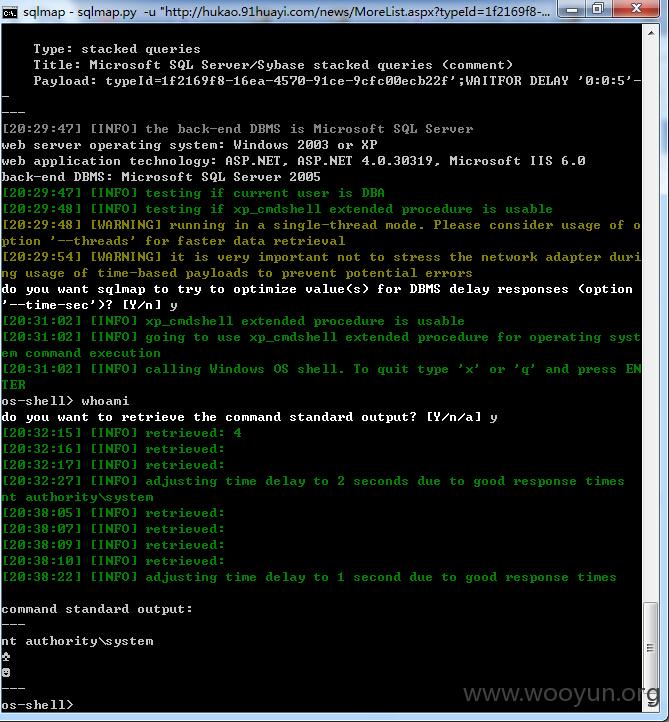669x722 pixels.
Task: Click the final empty 'os-shell>' prompt
Action: pyautogui.click(x=37, y=705)
